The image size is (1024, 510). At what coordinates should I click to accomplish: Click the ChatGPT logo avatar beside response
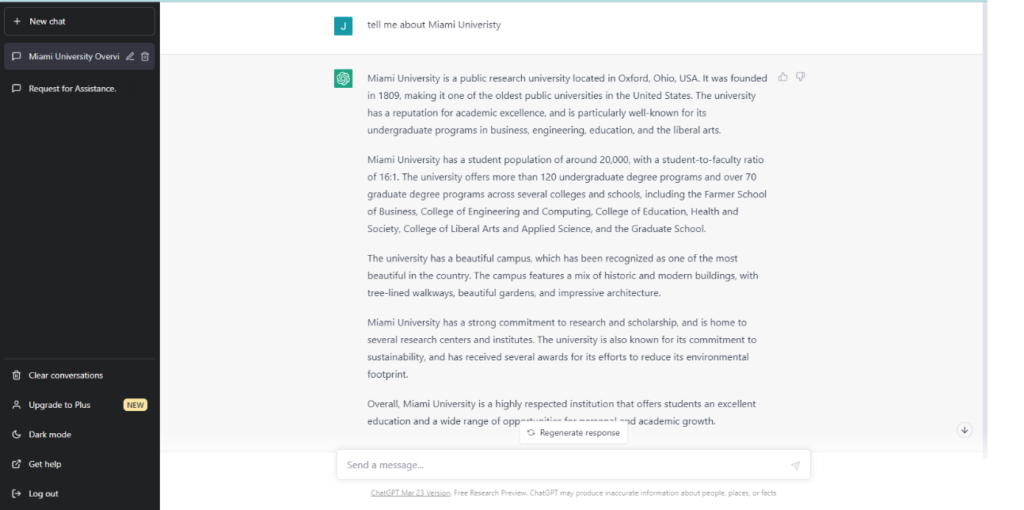(343, 78)
